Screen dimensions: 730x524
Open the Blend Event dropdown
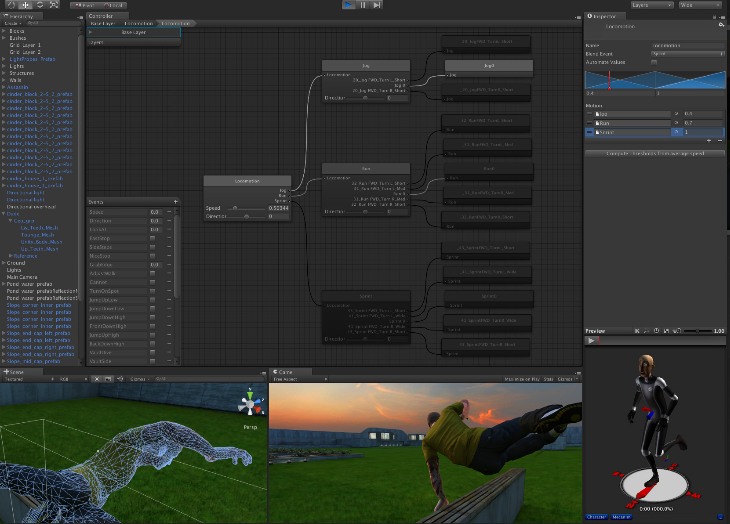[x=686, y=54]
